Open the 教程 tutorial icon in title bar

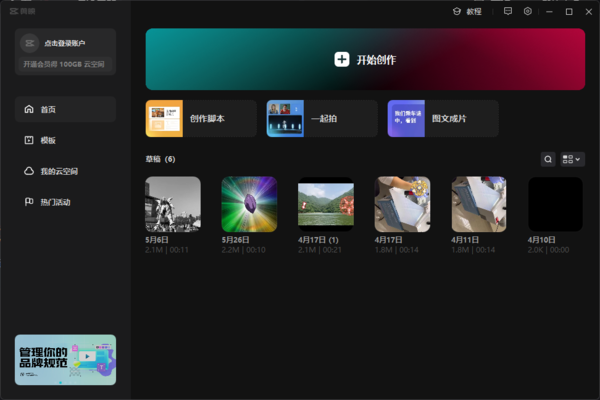pos(456,11)
